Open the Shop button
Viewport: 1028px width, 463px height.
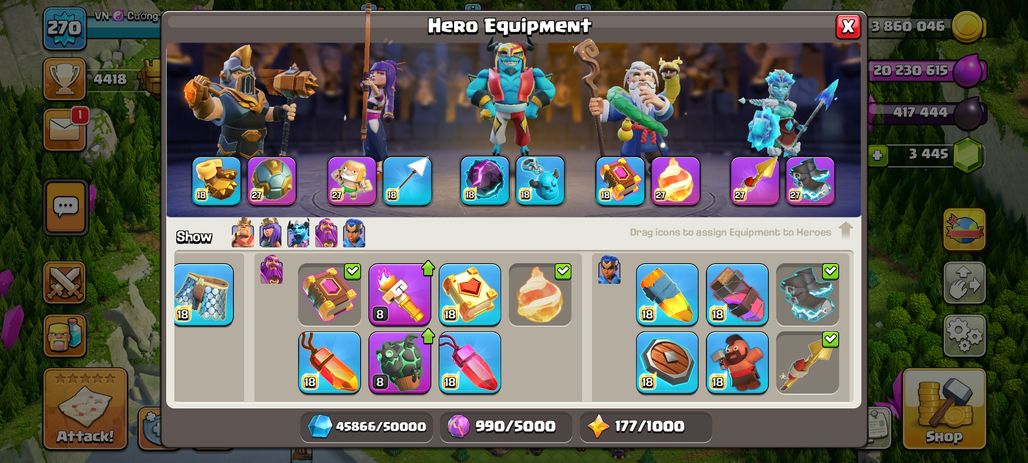[x=944, y=409]
